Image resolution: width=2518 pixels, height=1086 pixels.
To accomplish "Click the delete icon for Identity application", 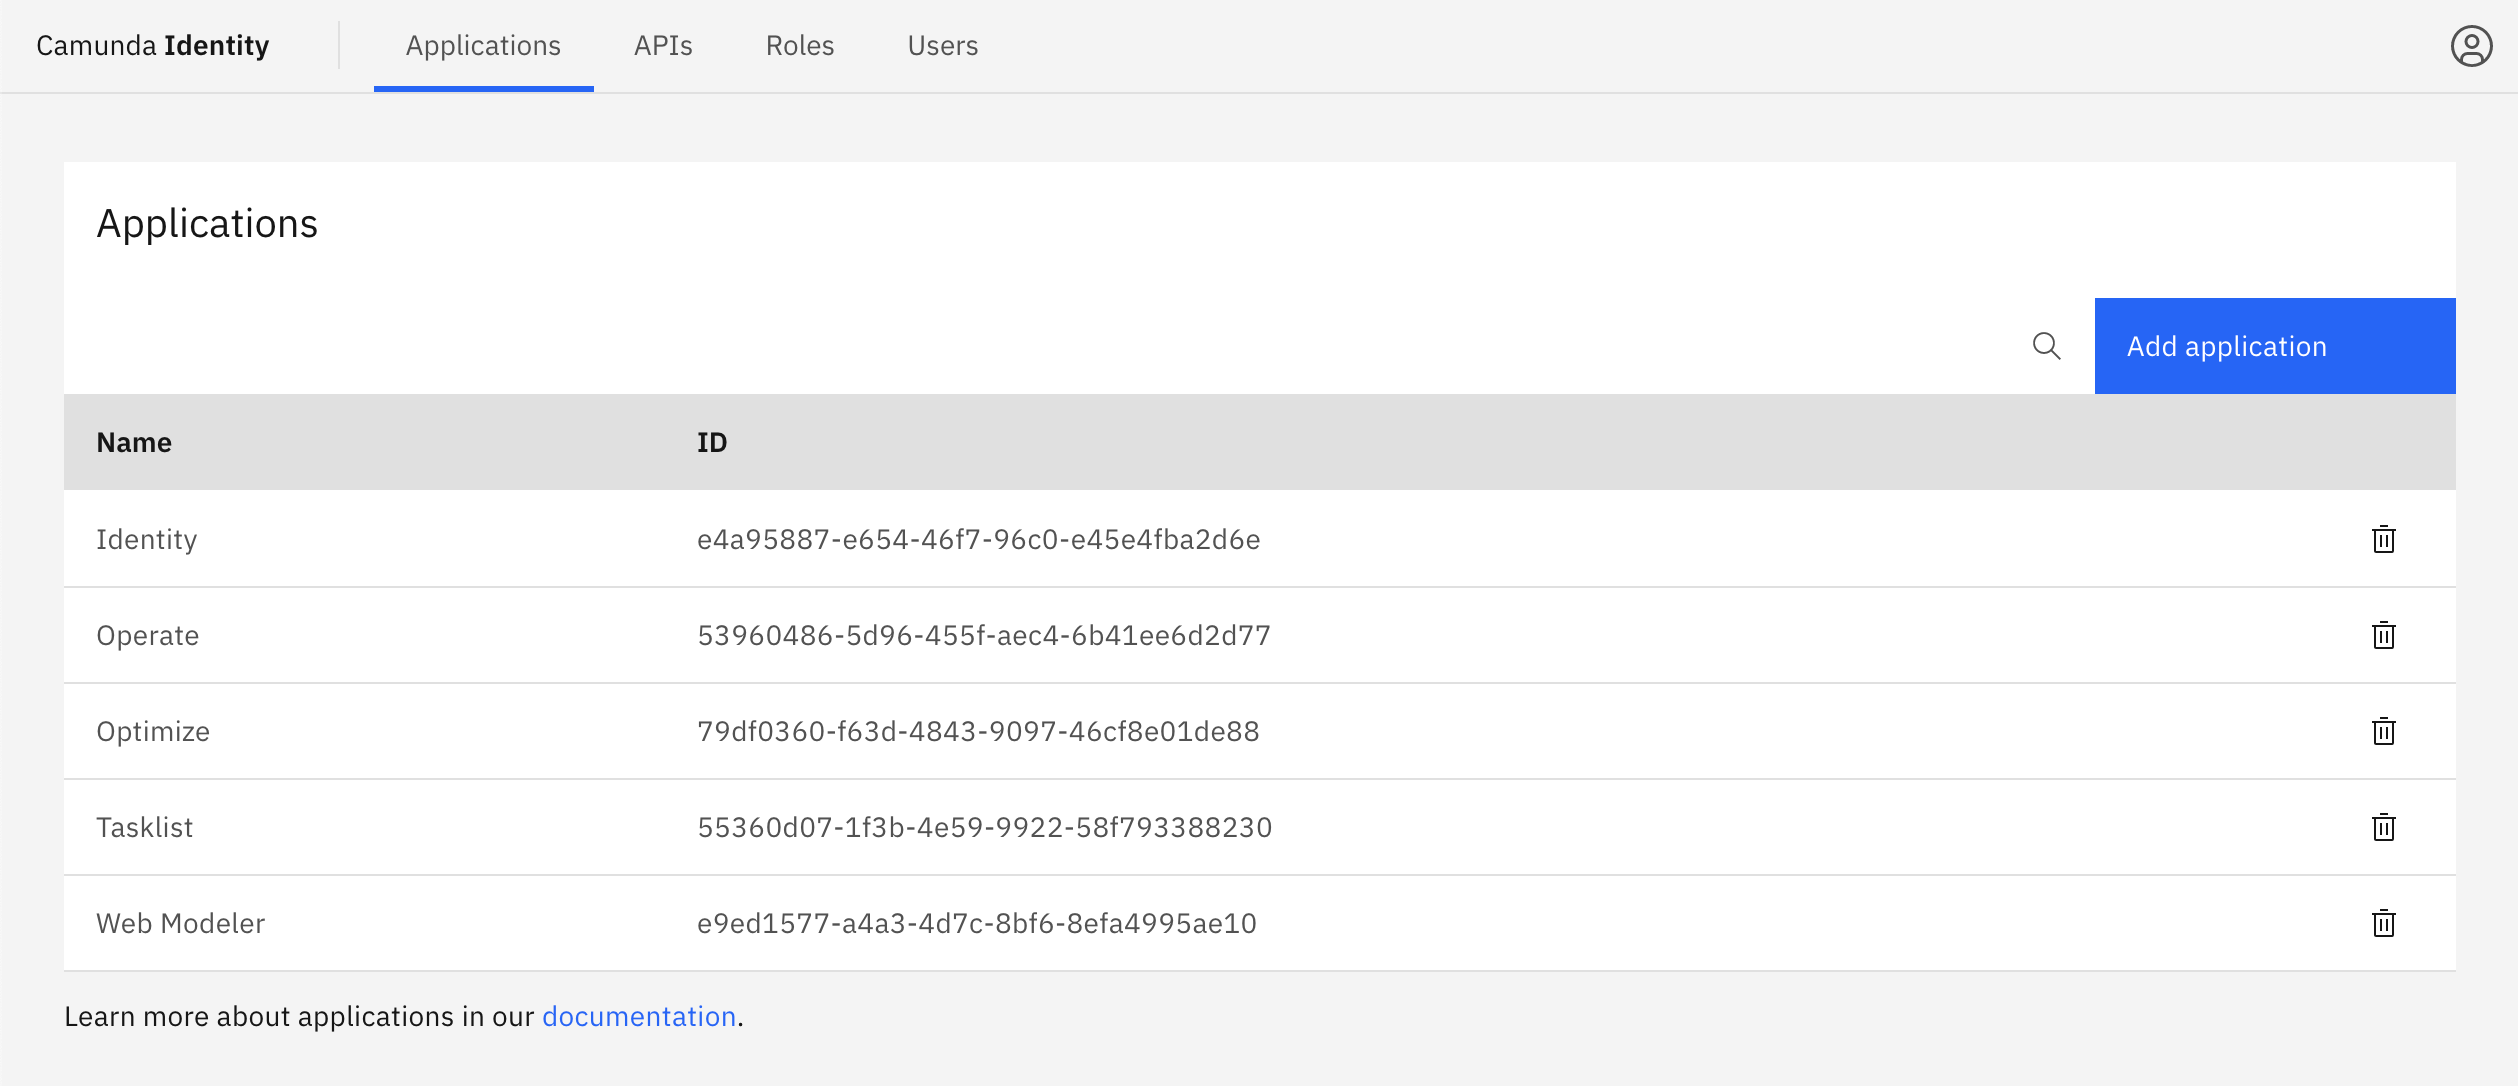I will (x=2385, y=538).
